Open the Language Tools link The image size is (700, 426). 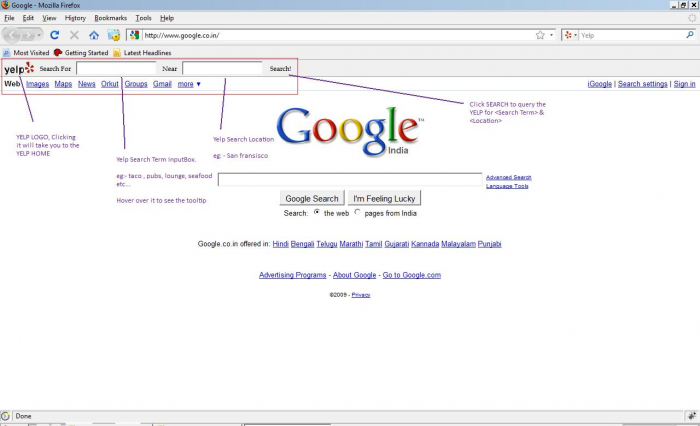507,186
